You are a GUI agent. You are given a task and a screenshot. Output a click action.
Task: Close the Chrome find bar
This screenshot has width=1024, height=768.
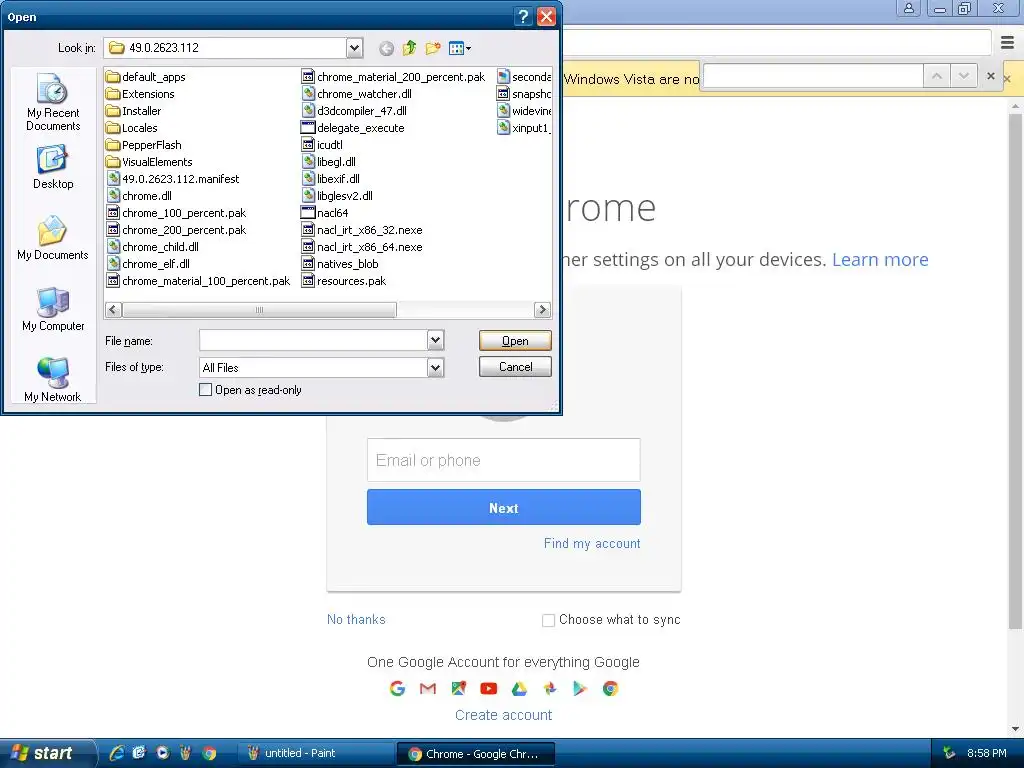tap(991, 76)
